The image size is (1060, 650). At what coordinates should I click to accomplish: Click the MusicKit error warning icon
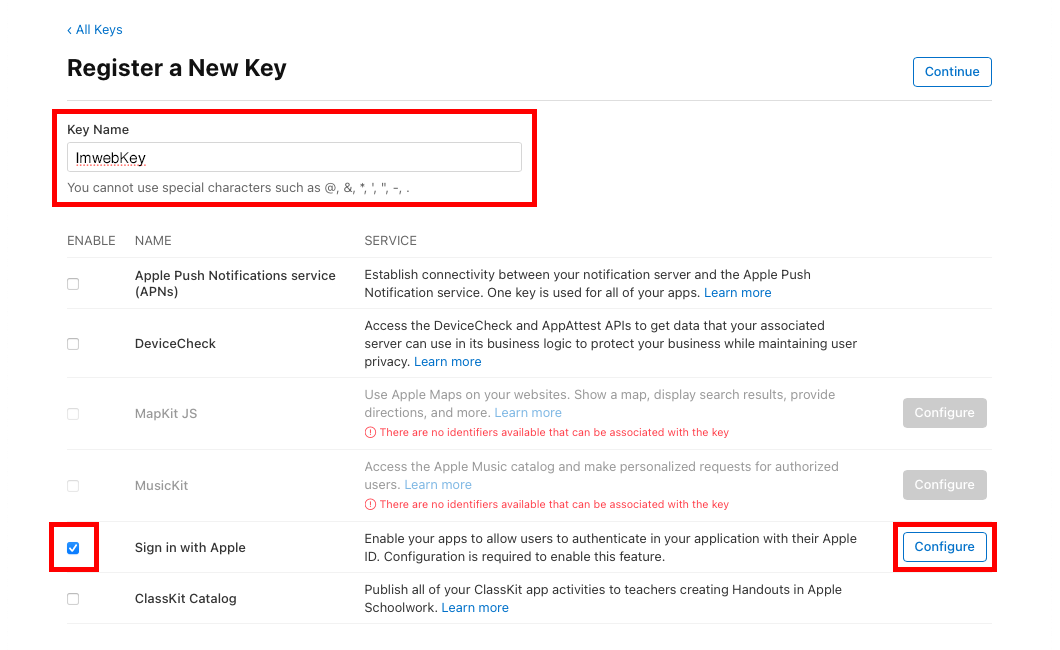tap(370, 505)
